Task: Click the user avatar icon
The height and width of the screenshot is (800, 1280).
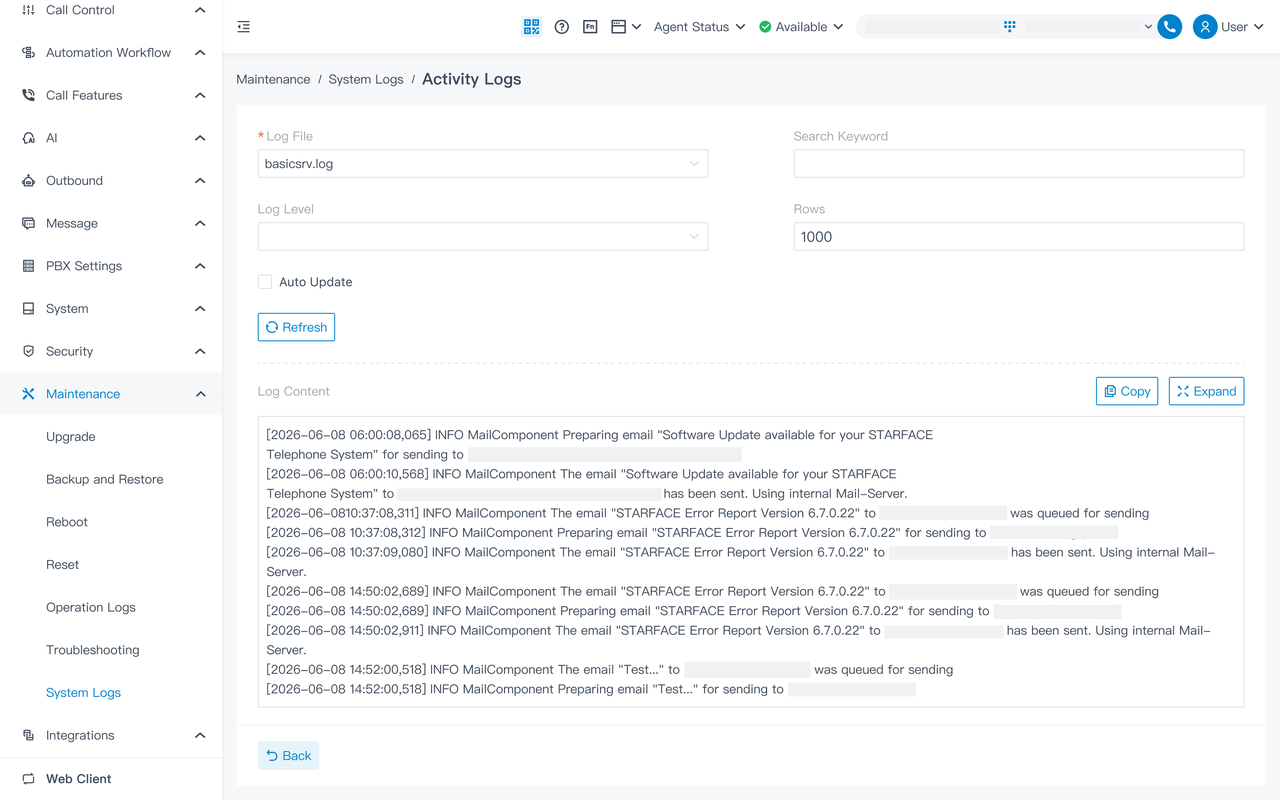Action: [x=1205, y=27]
